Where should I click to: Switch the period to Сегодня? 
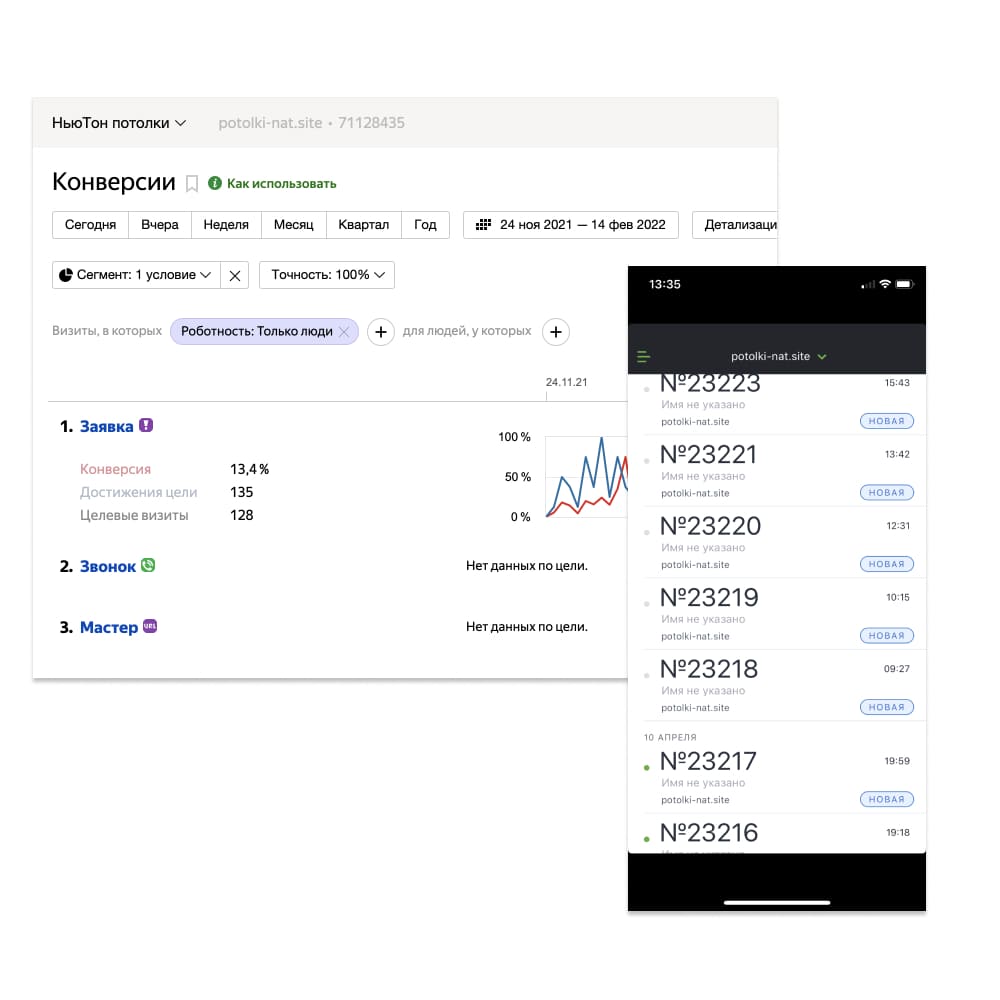click(x=90, y=225)
